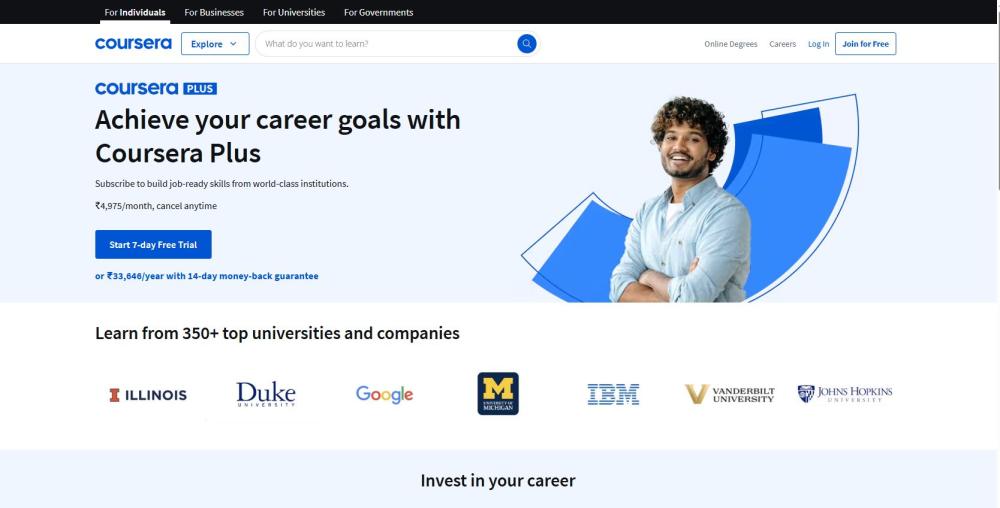
Task: Open the For Governments tab
Action: pos(378,12)
